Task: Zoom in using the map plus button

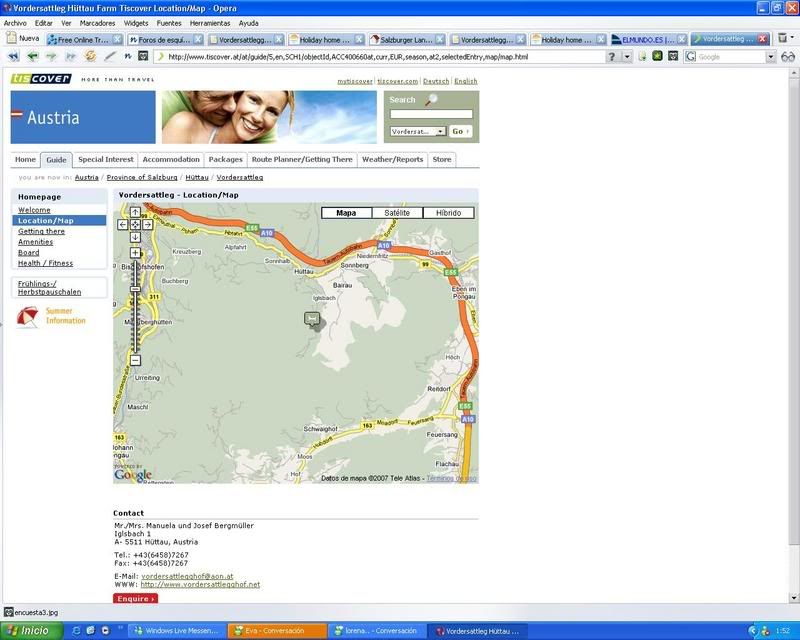Action: point(135,253)
